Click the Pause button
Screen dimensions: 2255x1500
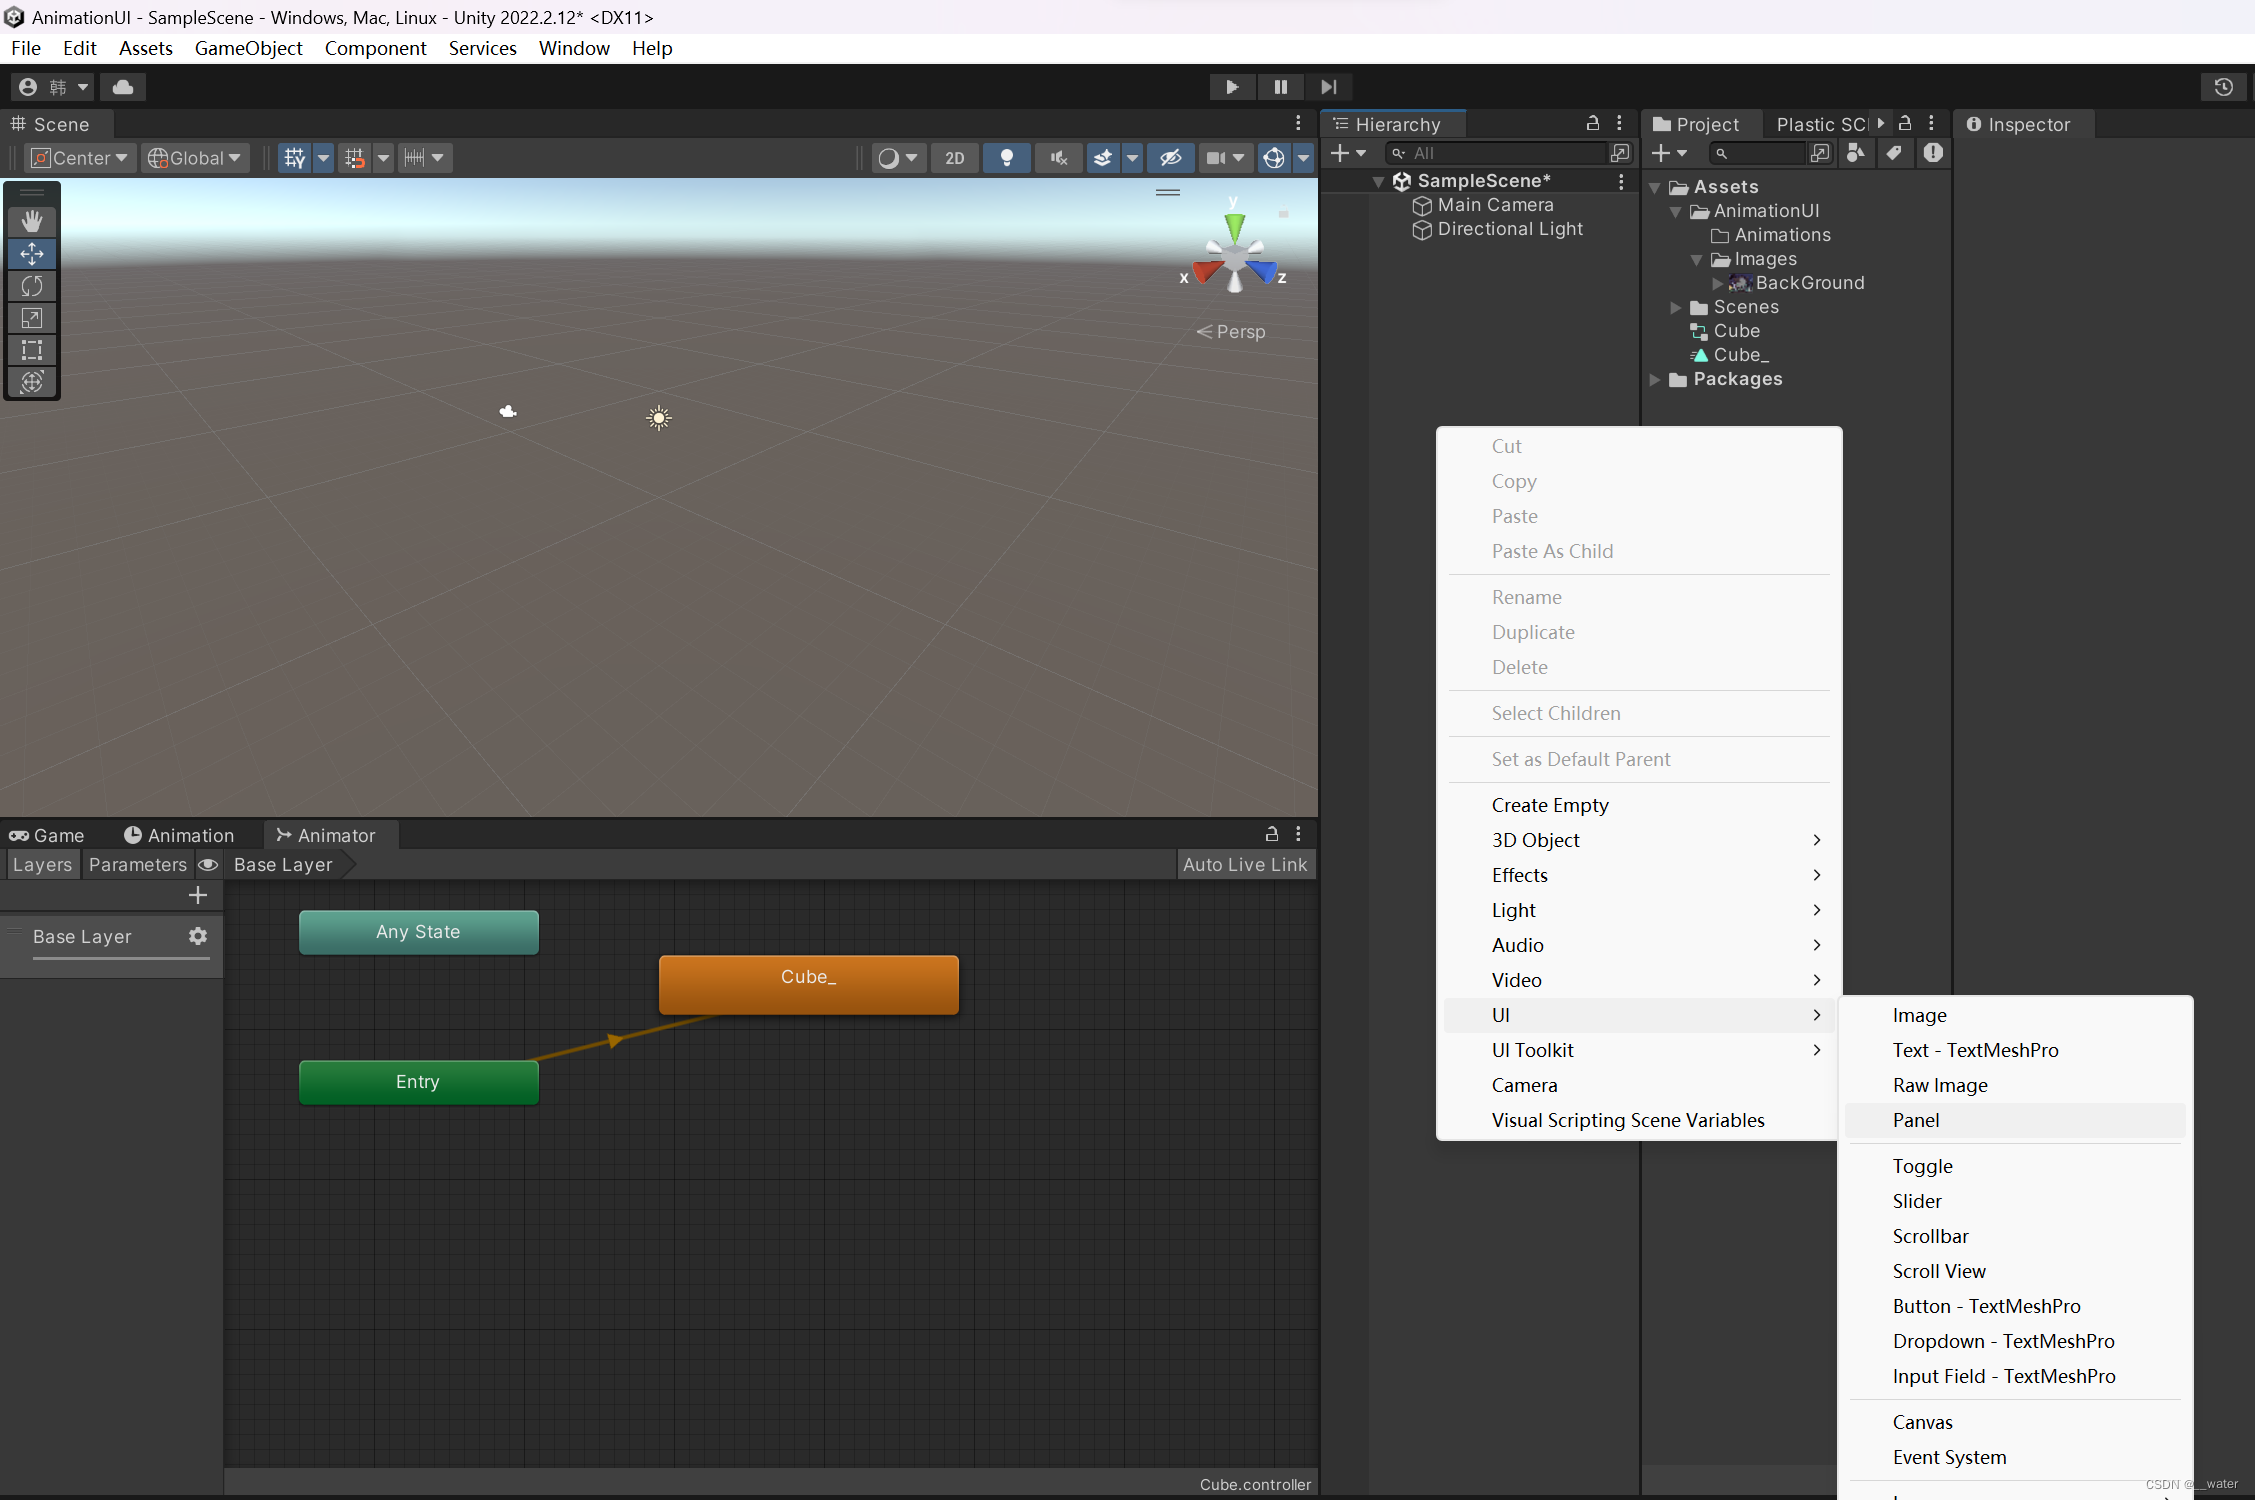[1280, 87]
